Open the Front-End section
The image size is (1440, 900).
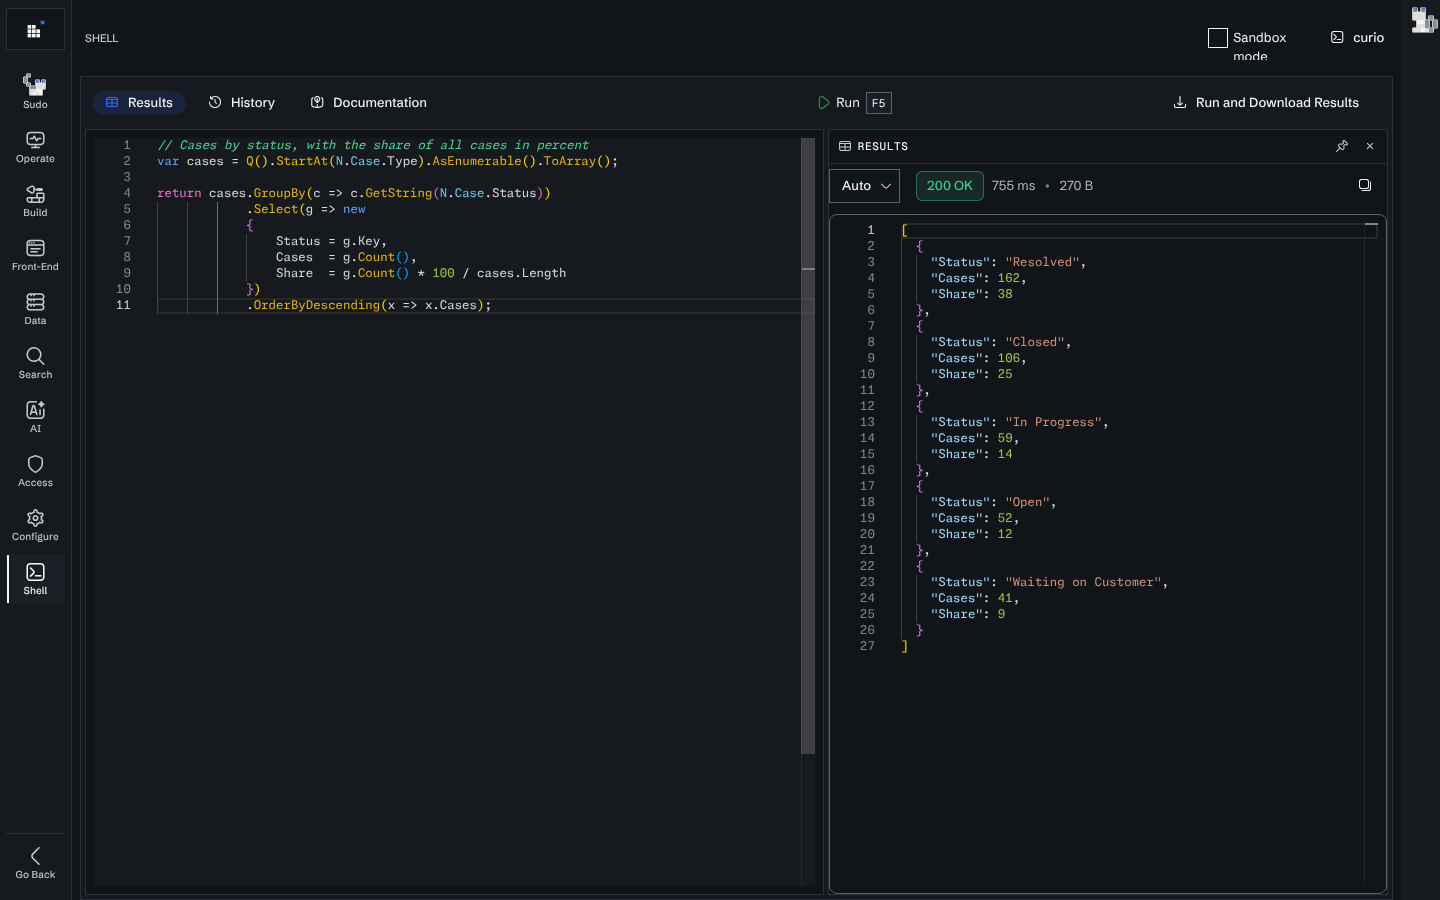[35, 254]
